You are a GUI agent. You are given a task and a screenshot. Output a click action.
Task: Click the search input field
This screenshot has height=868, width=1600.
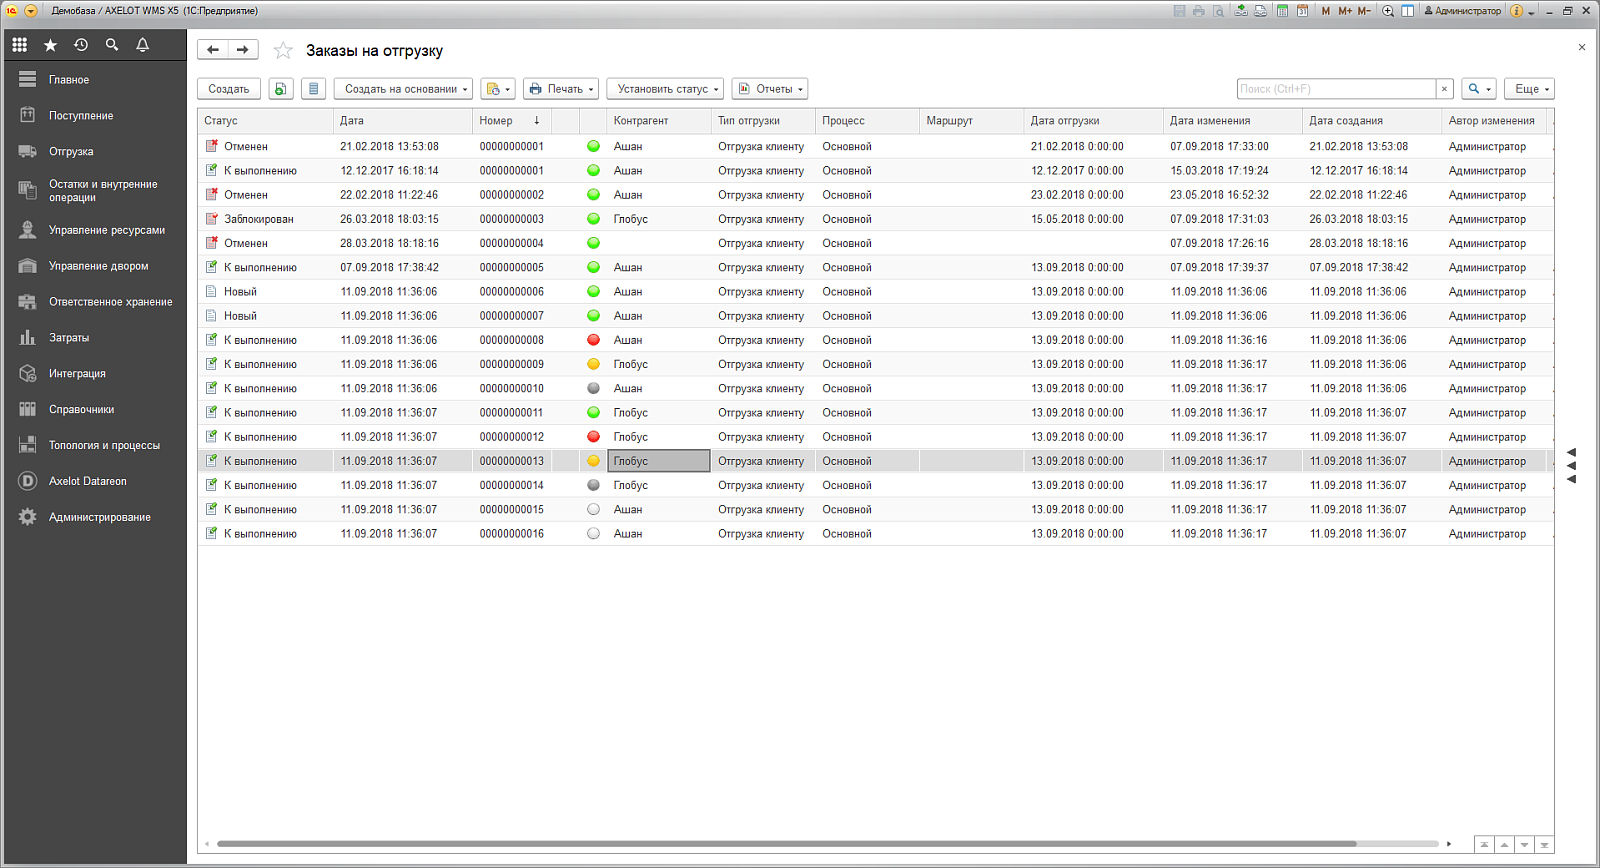pos(1336,89)
